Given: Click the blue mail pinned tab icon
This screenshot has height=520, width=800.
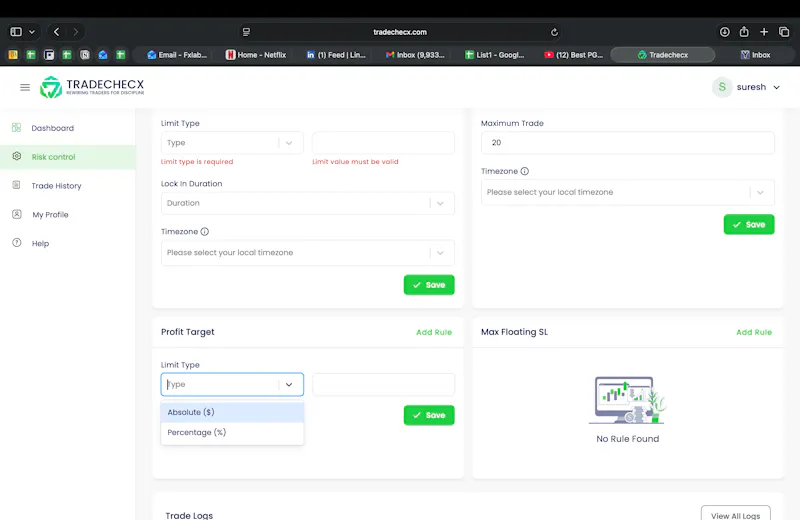Looking at the screenshot, I should [x=103, y=55].
